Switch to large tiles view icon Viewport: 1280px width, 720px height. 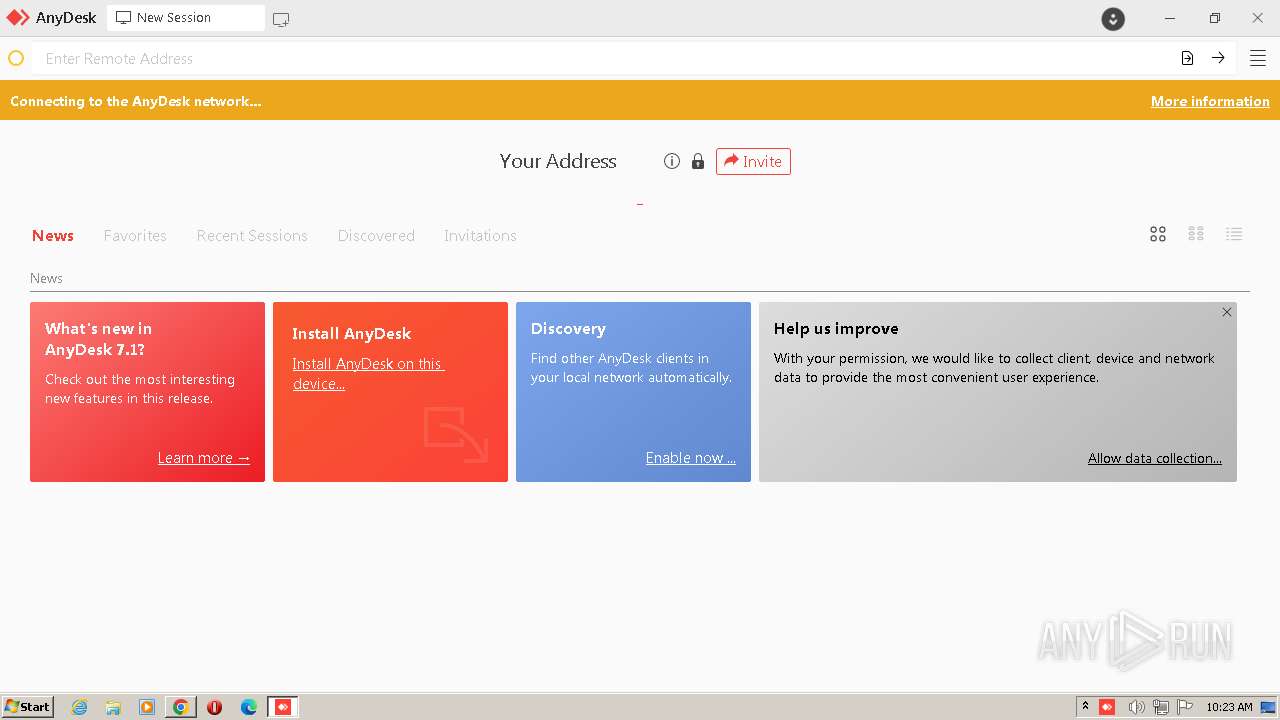[x=1158, y=234]
